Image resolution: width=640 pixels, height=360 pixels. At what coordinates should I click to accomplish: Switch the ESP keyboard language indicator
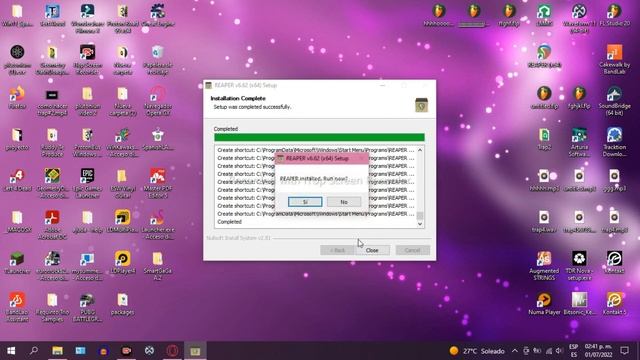[573, 351]
